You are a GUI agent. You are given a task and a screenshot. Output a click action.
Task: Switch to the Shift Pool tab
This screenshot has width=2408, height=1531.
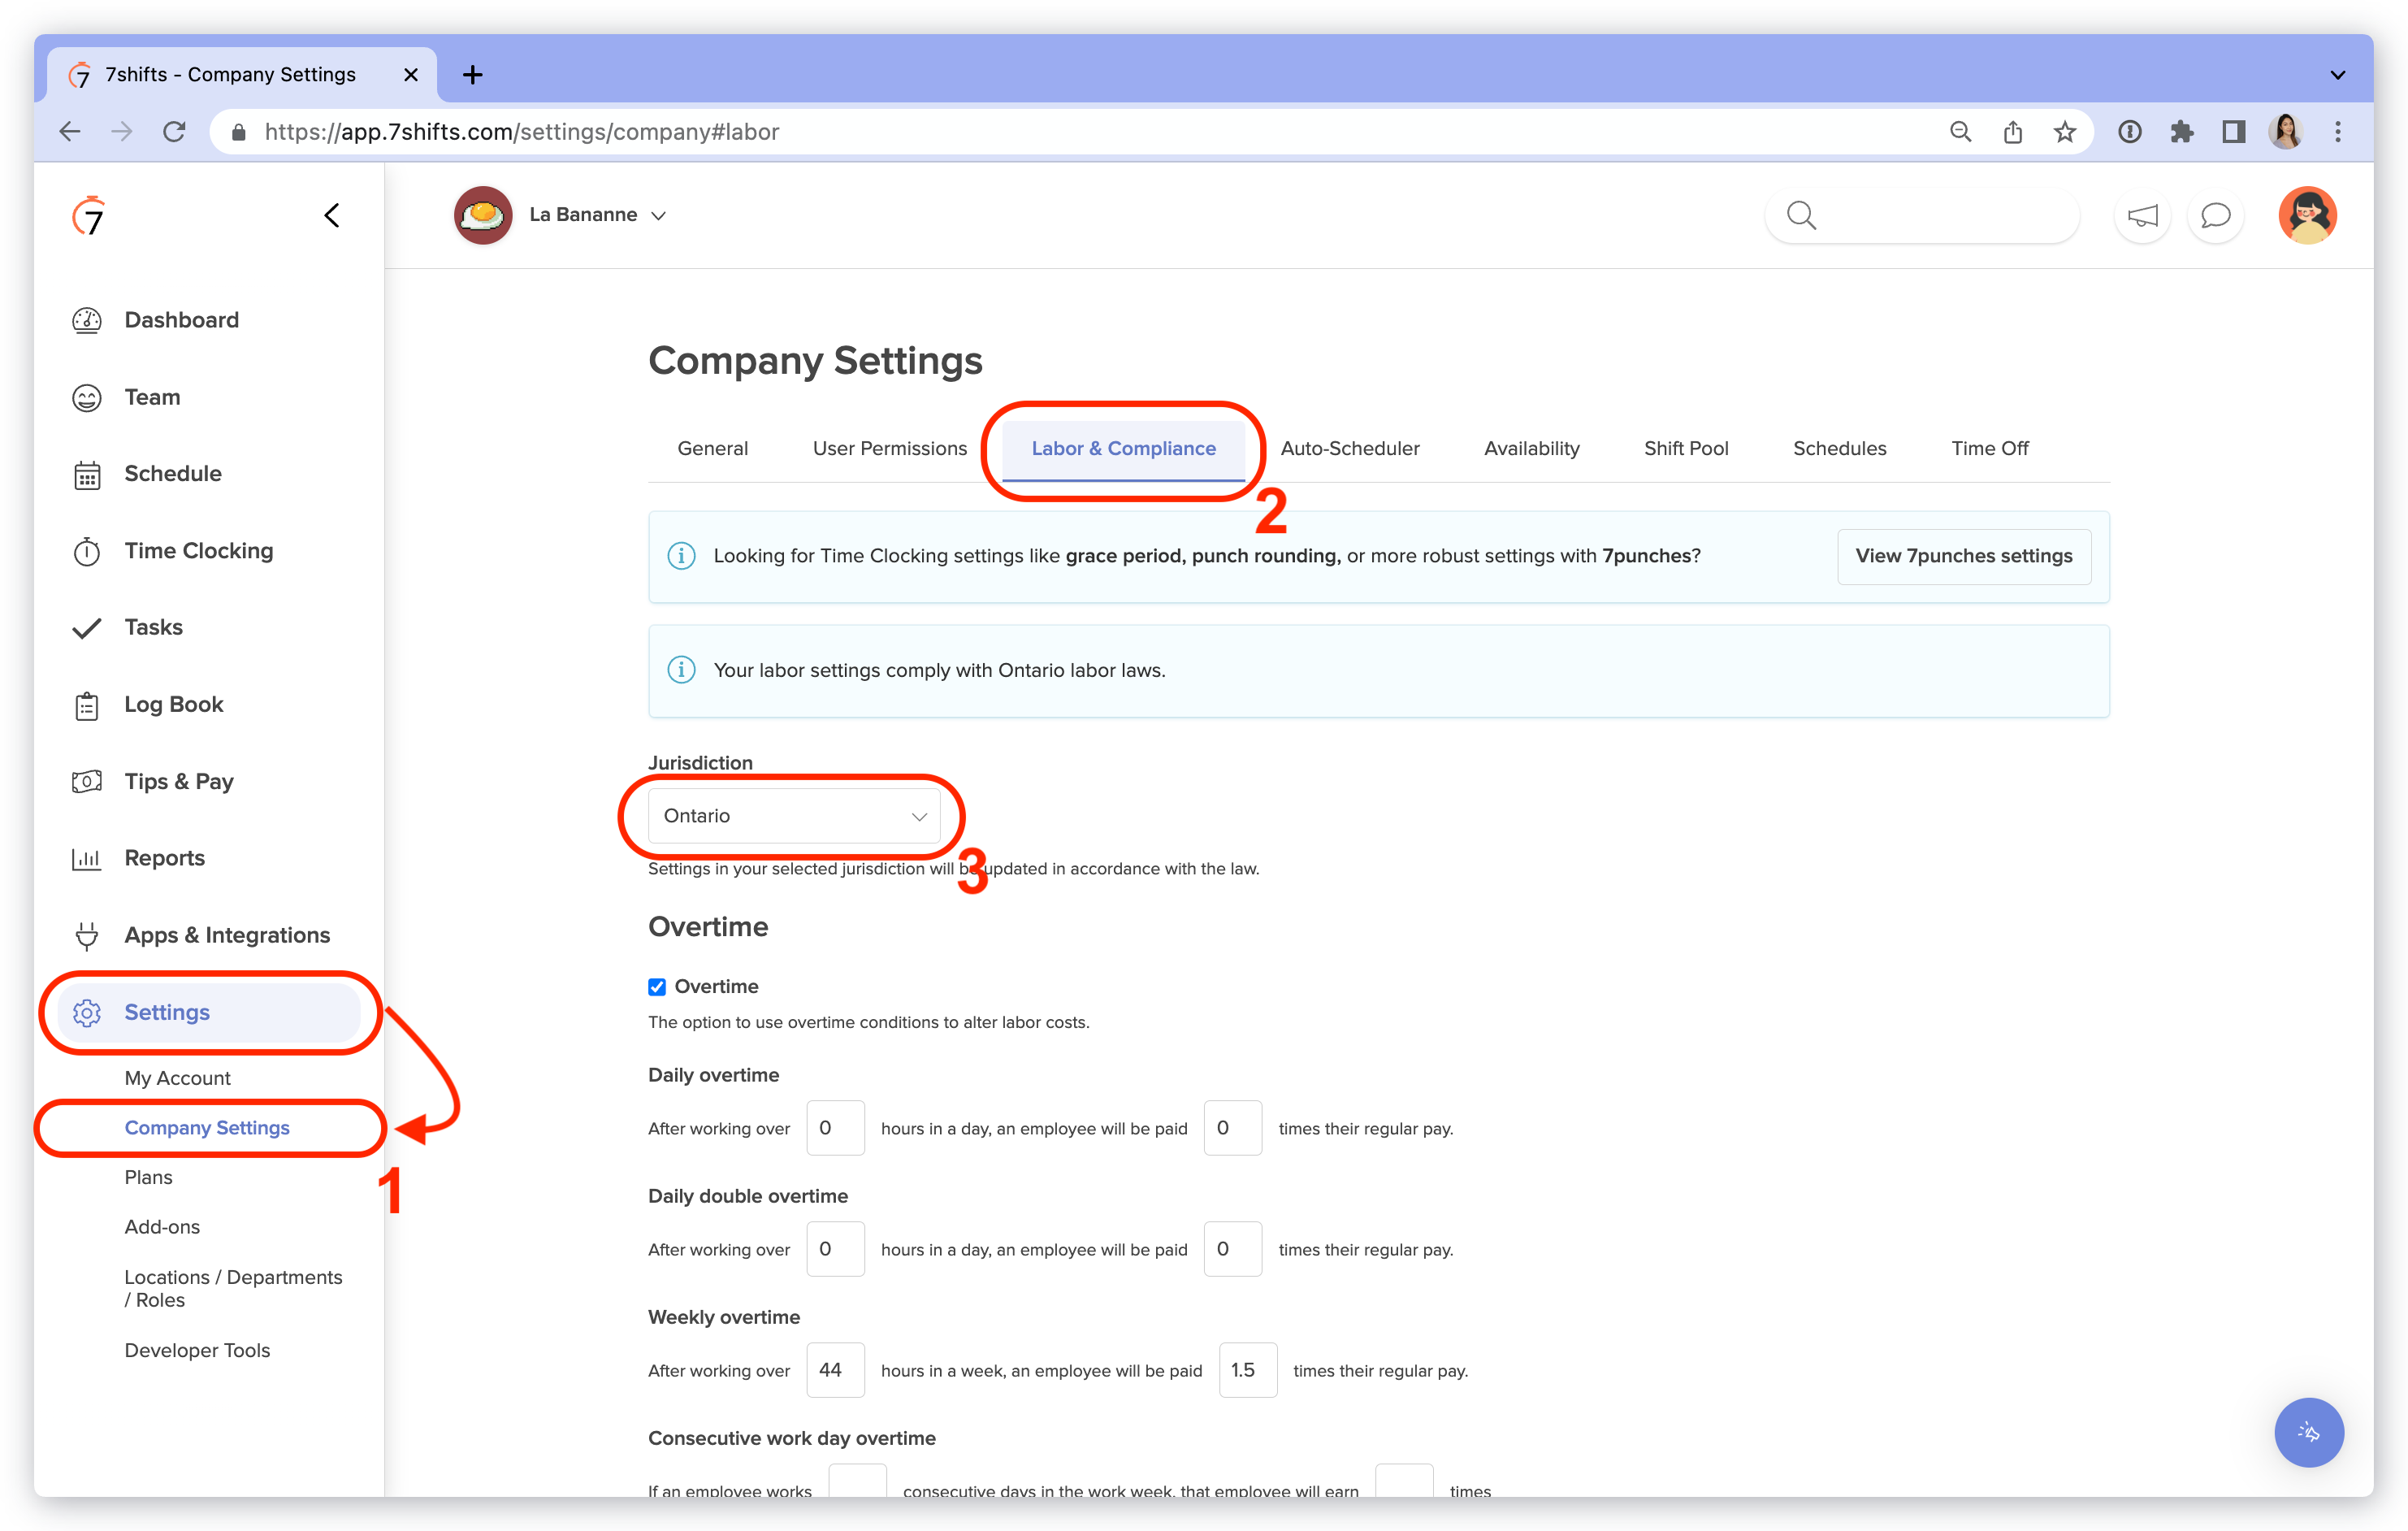coord(1685,449)
